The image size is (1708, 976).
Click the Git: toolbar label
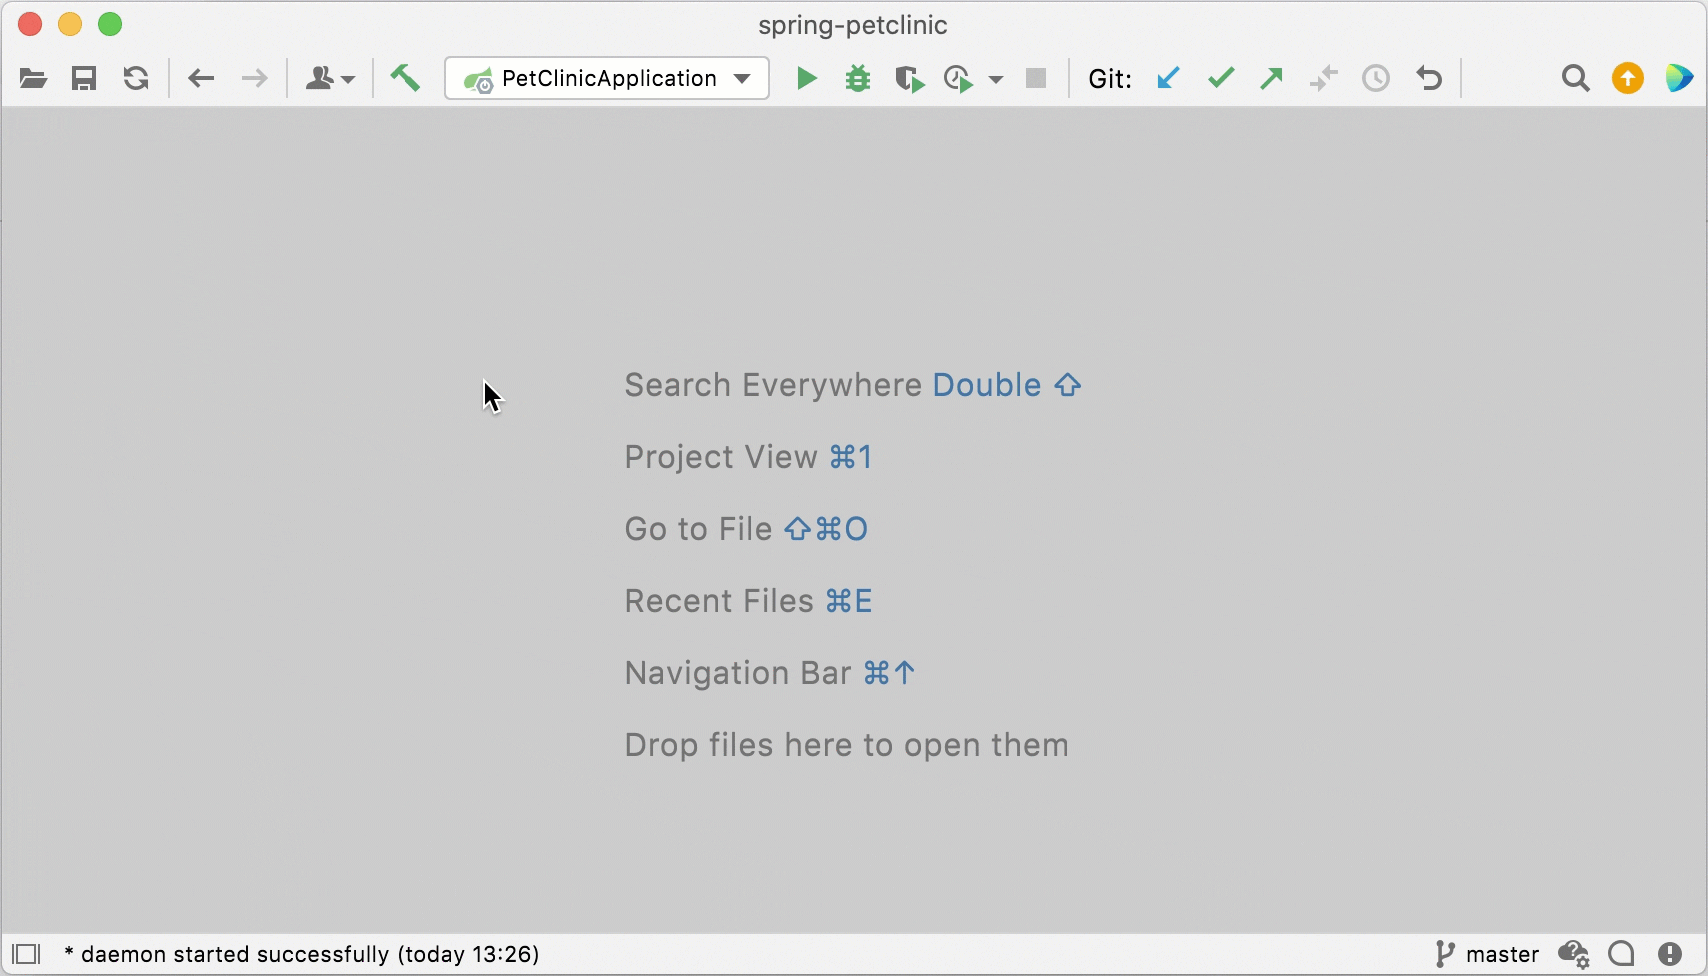[1110, 79]
